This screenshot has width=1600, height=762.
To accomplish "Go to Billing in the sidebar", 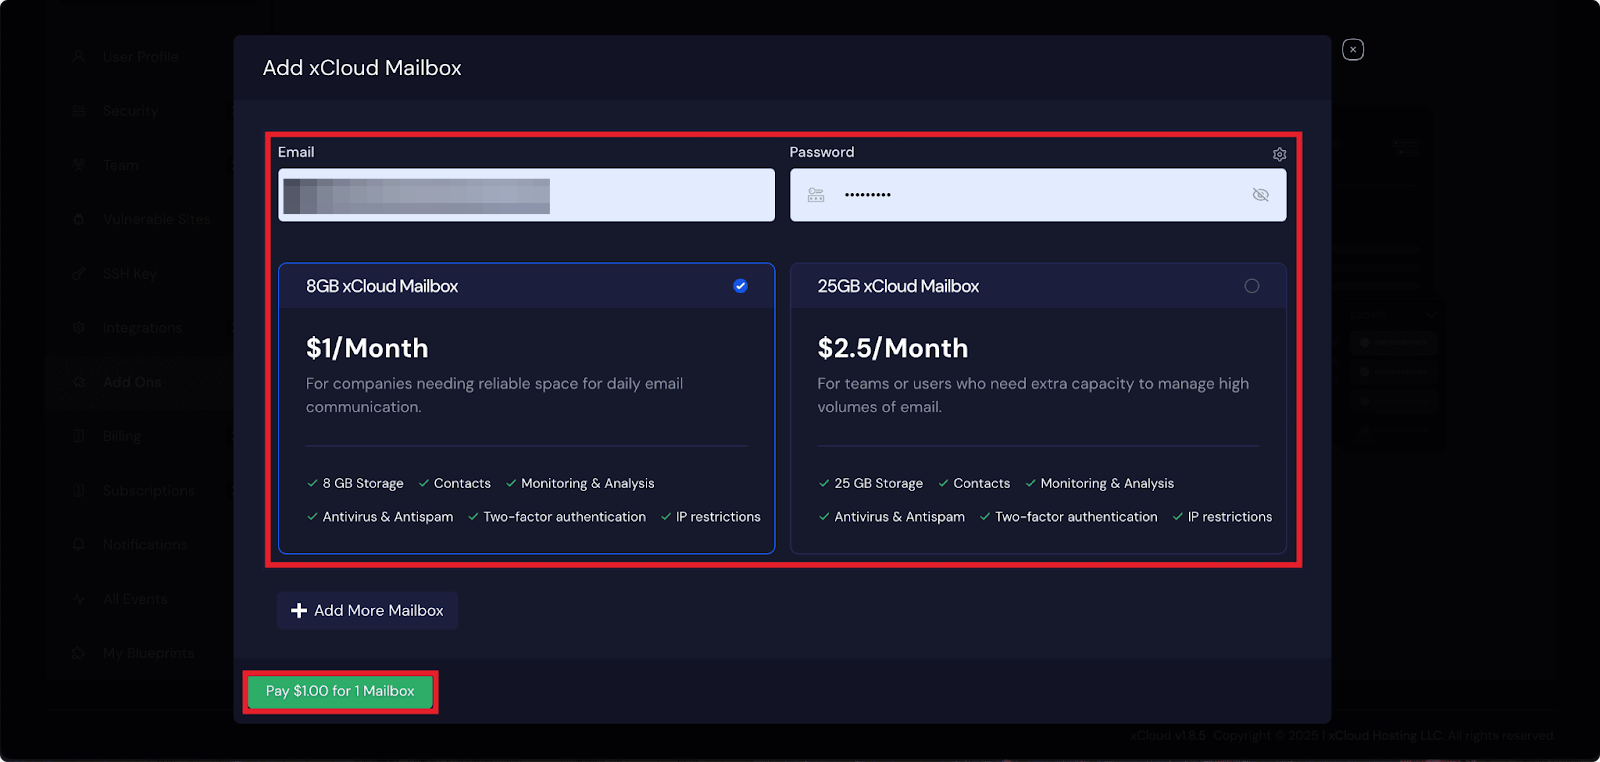I will pos(122,436).
